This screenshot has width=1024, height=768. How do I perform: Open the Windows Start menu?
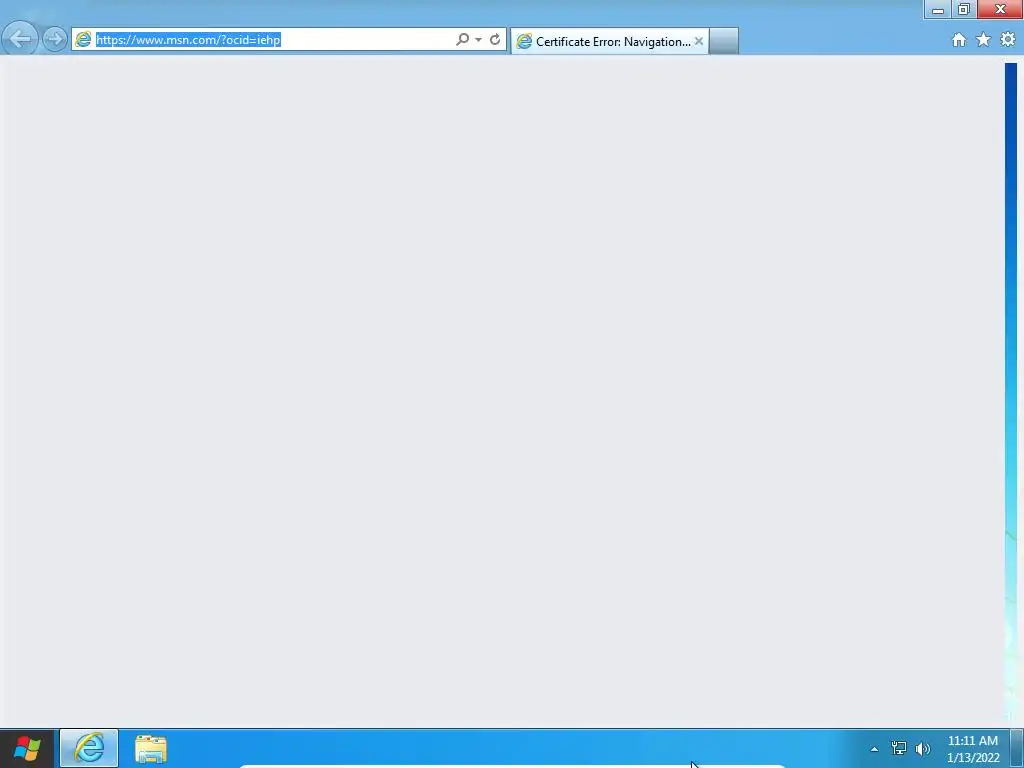(27, 748)
